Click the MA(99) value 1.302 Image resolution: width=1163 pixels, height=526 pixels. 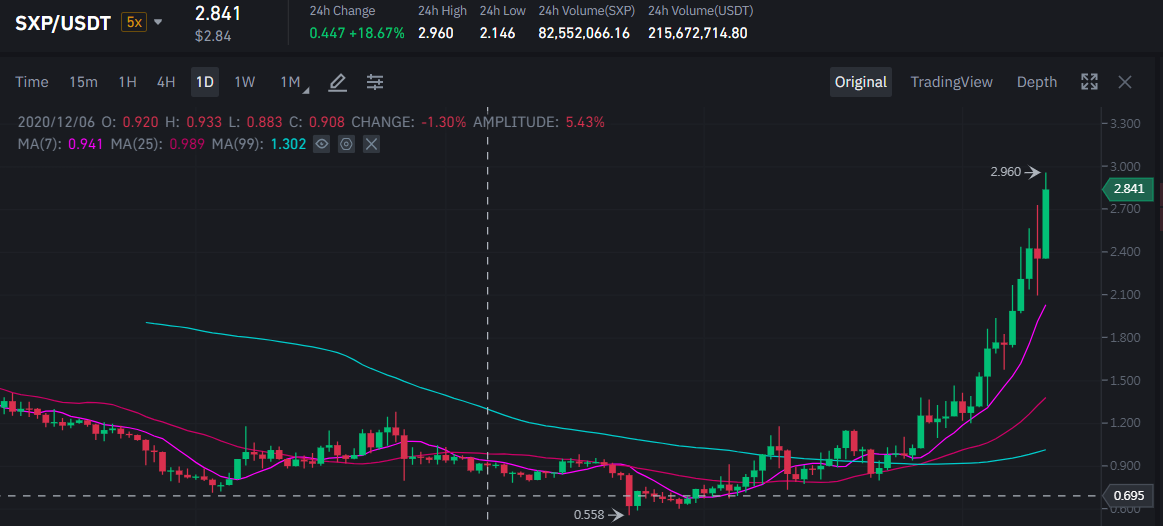[x=289, y=144]
